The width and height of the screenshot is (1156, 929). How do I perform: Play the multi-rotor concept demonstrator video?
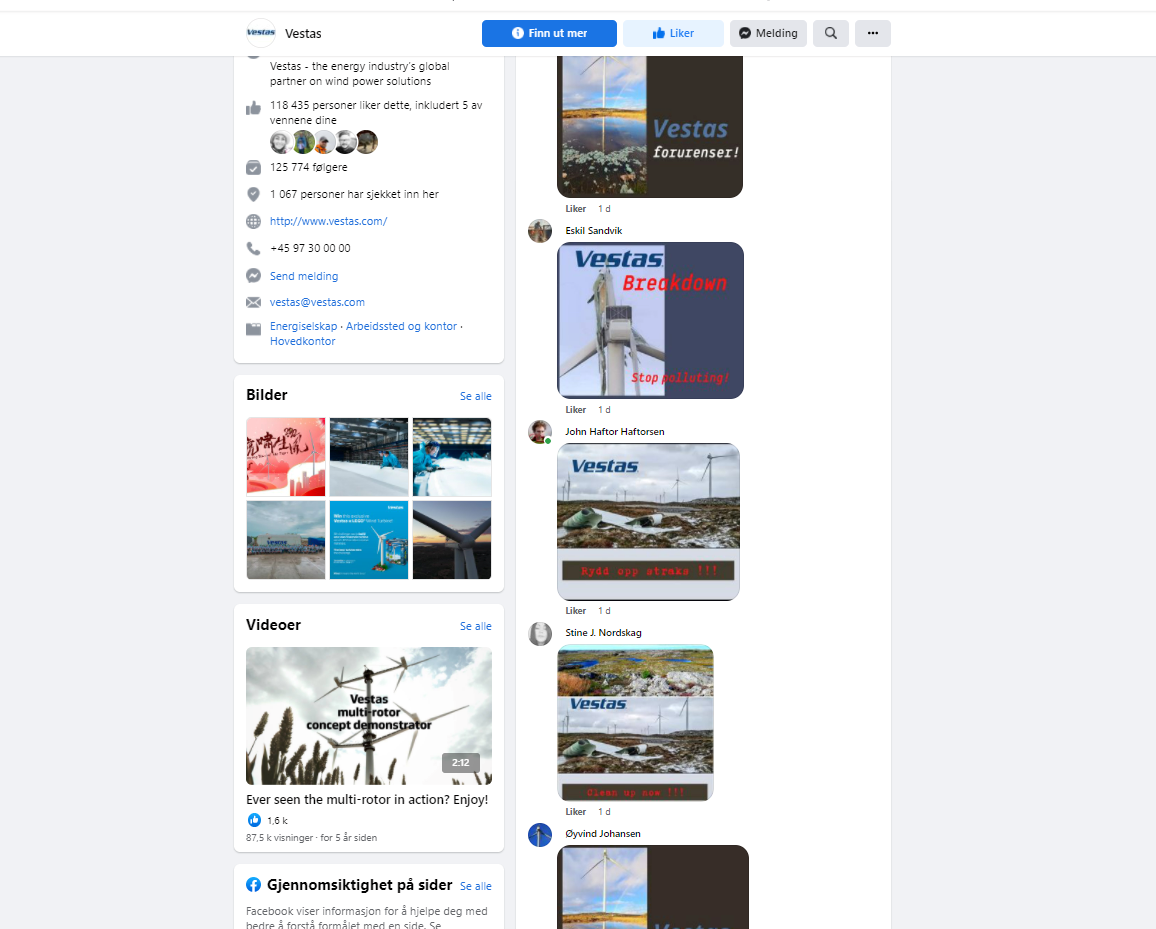pos(368,715)
